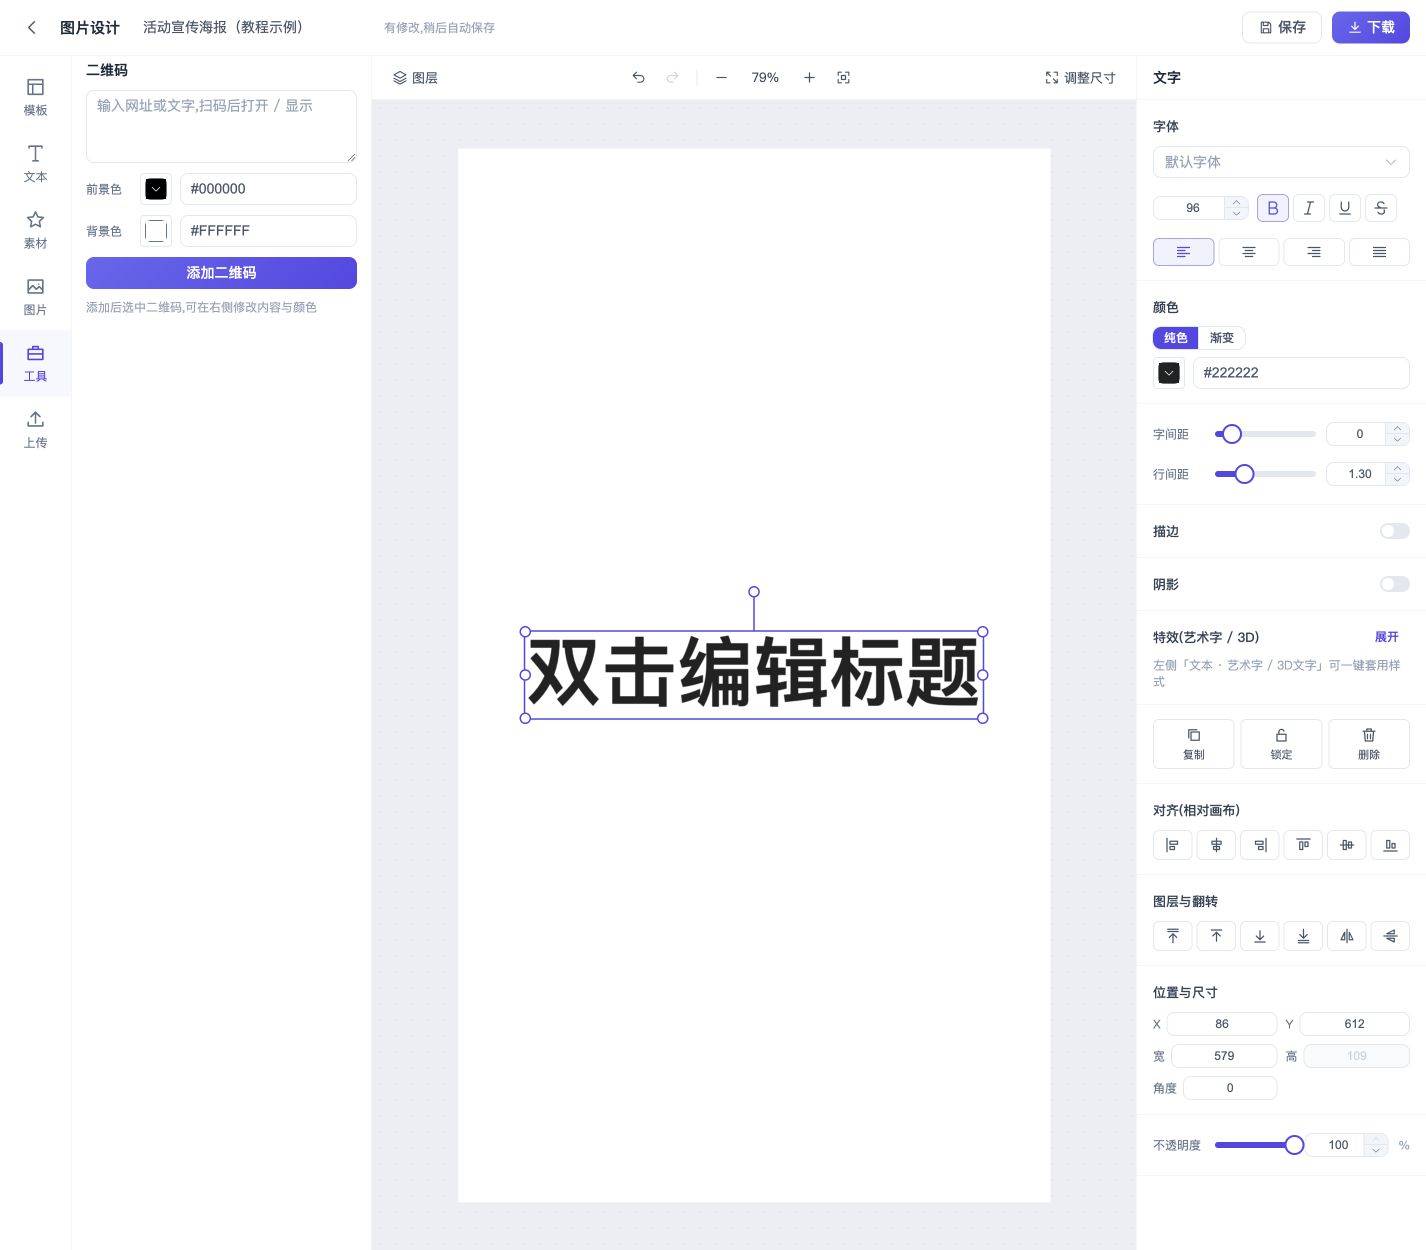
Task: Switch to 渐变 gradient color mode
Action: 1222,338
